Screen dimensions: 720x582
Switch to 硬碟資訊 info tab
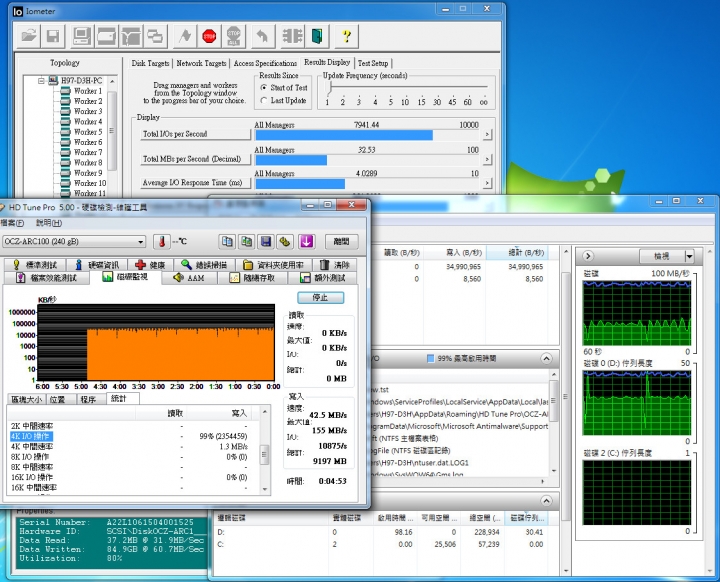[x=98, y=265]
